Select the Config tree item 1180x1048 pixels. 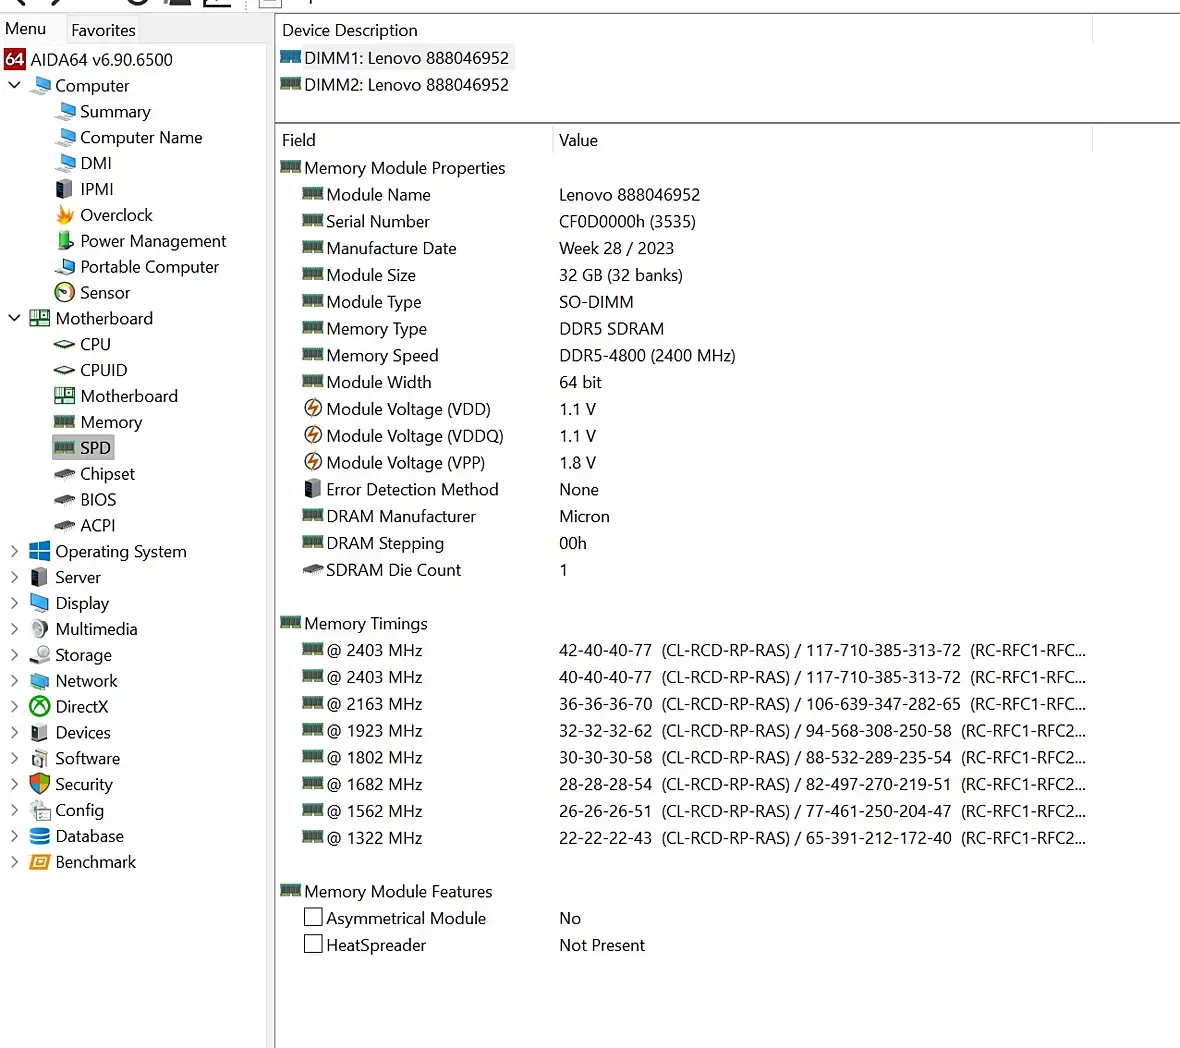79,810
